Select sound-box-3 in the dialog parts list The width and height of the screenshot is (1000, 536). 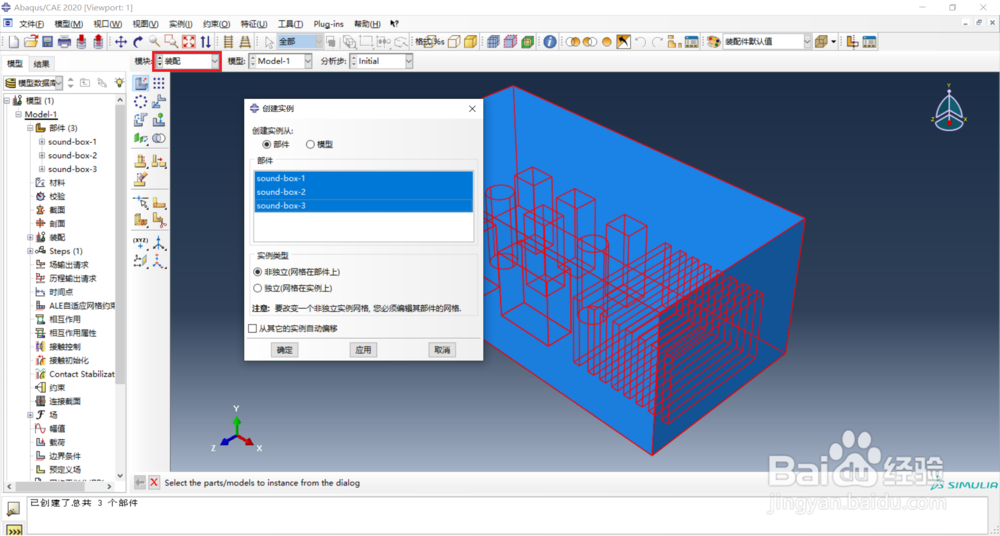[x=364, y=205]
